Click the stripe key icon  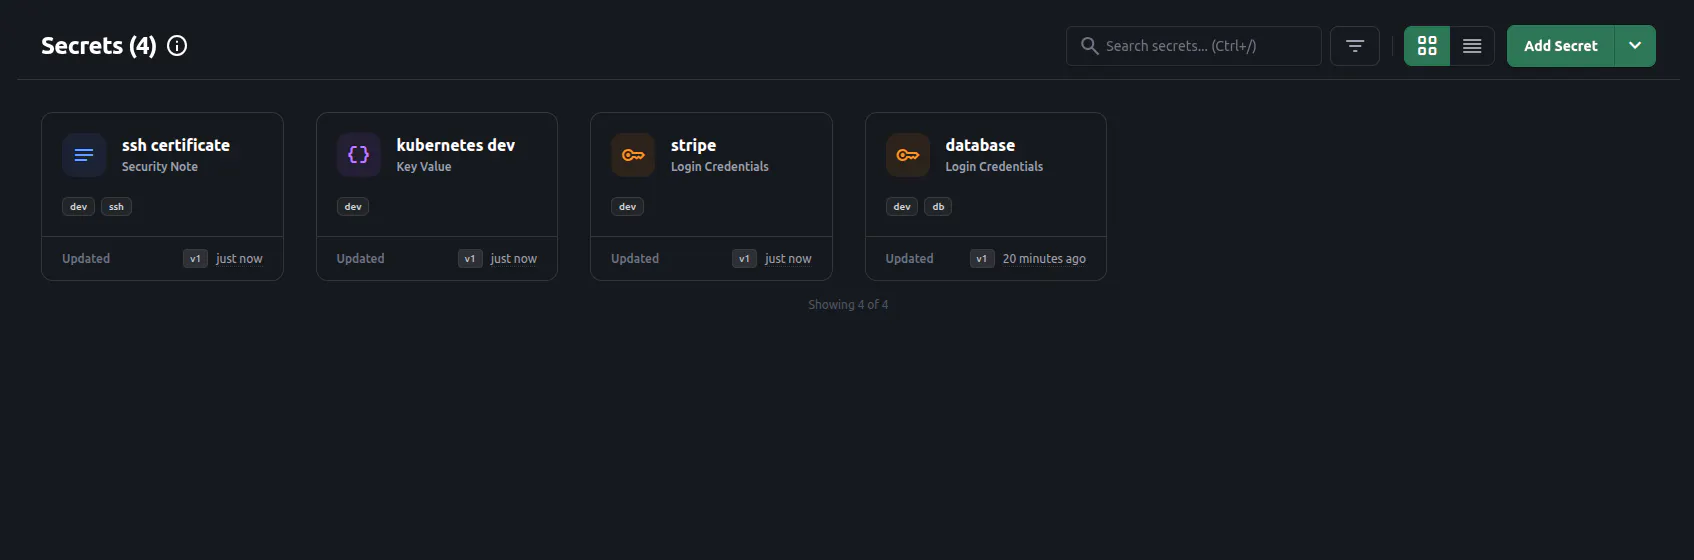tap(633, 155)
